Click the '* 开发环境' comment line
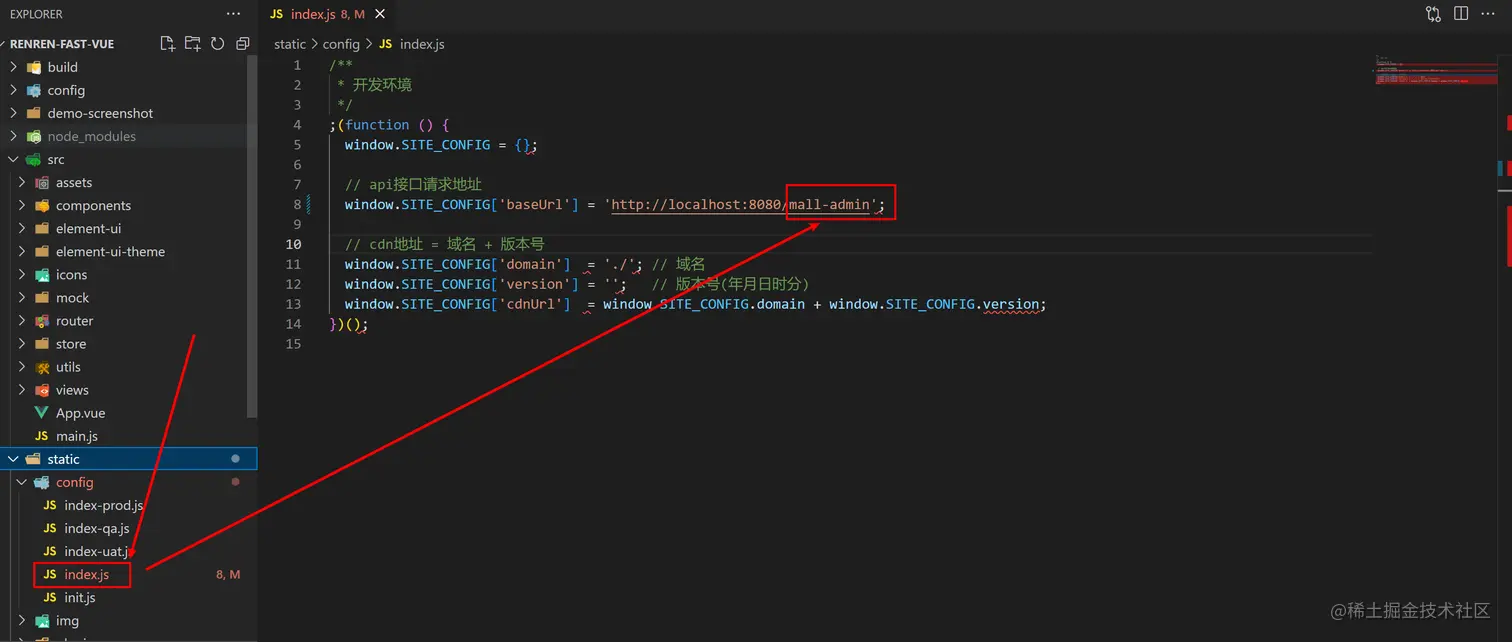1512x642 pixels. click(x=375, y=84)
